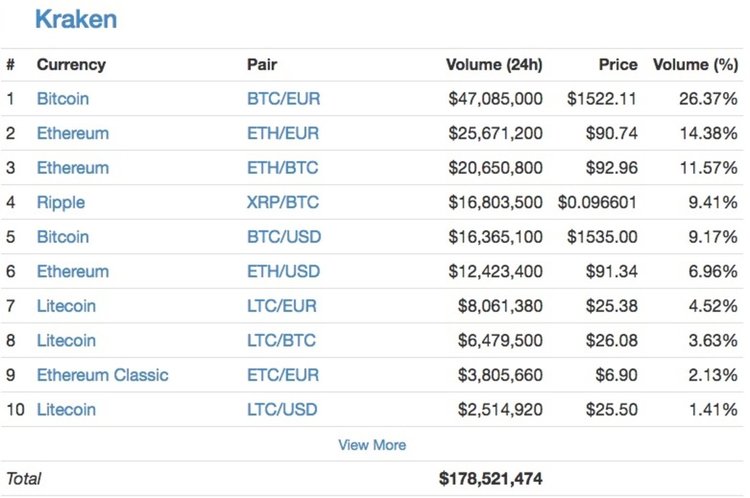This screenshot has width=750, height=498.
Task: Open the XRP/BTC pair link
Action: coord(283,202)
